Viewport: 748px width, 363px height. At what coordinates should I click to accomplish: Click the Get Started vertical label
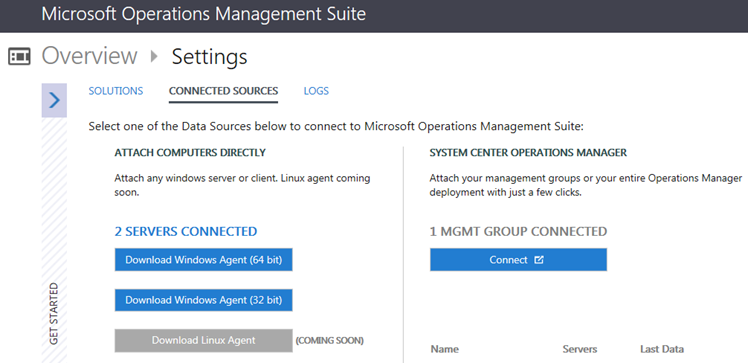click(x=54, y=313)
